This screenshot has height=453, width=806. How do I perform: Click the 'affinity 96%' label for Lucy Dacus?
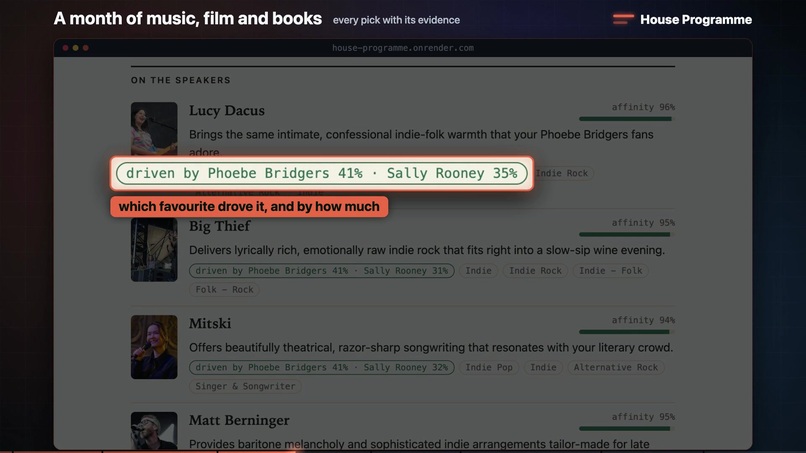pyautogui.click(x=643, y=107)
